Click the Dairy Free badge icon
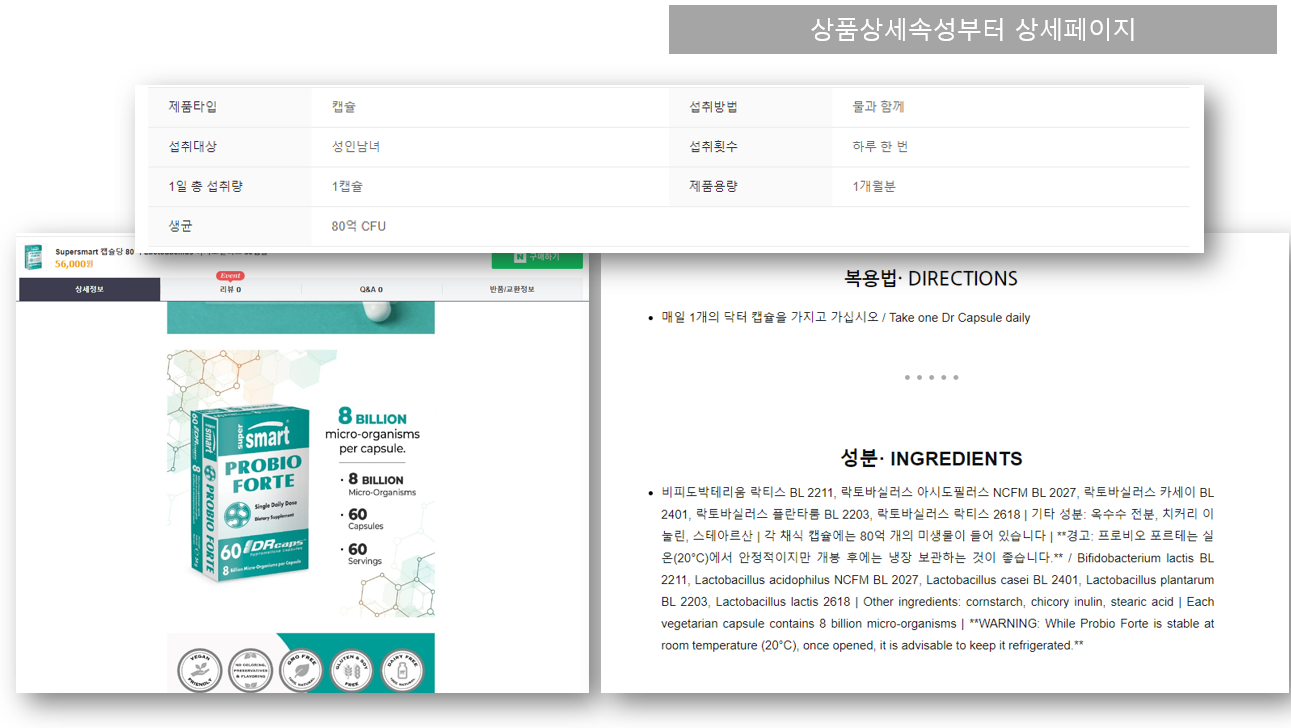The height and width of the screenshot is (728, 1291). [x=403, y=670]
